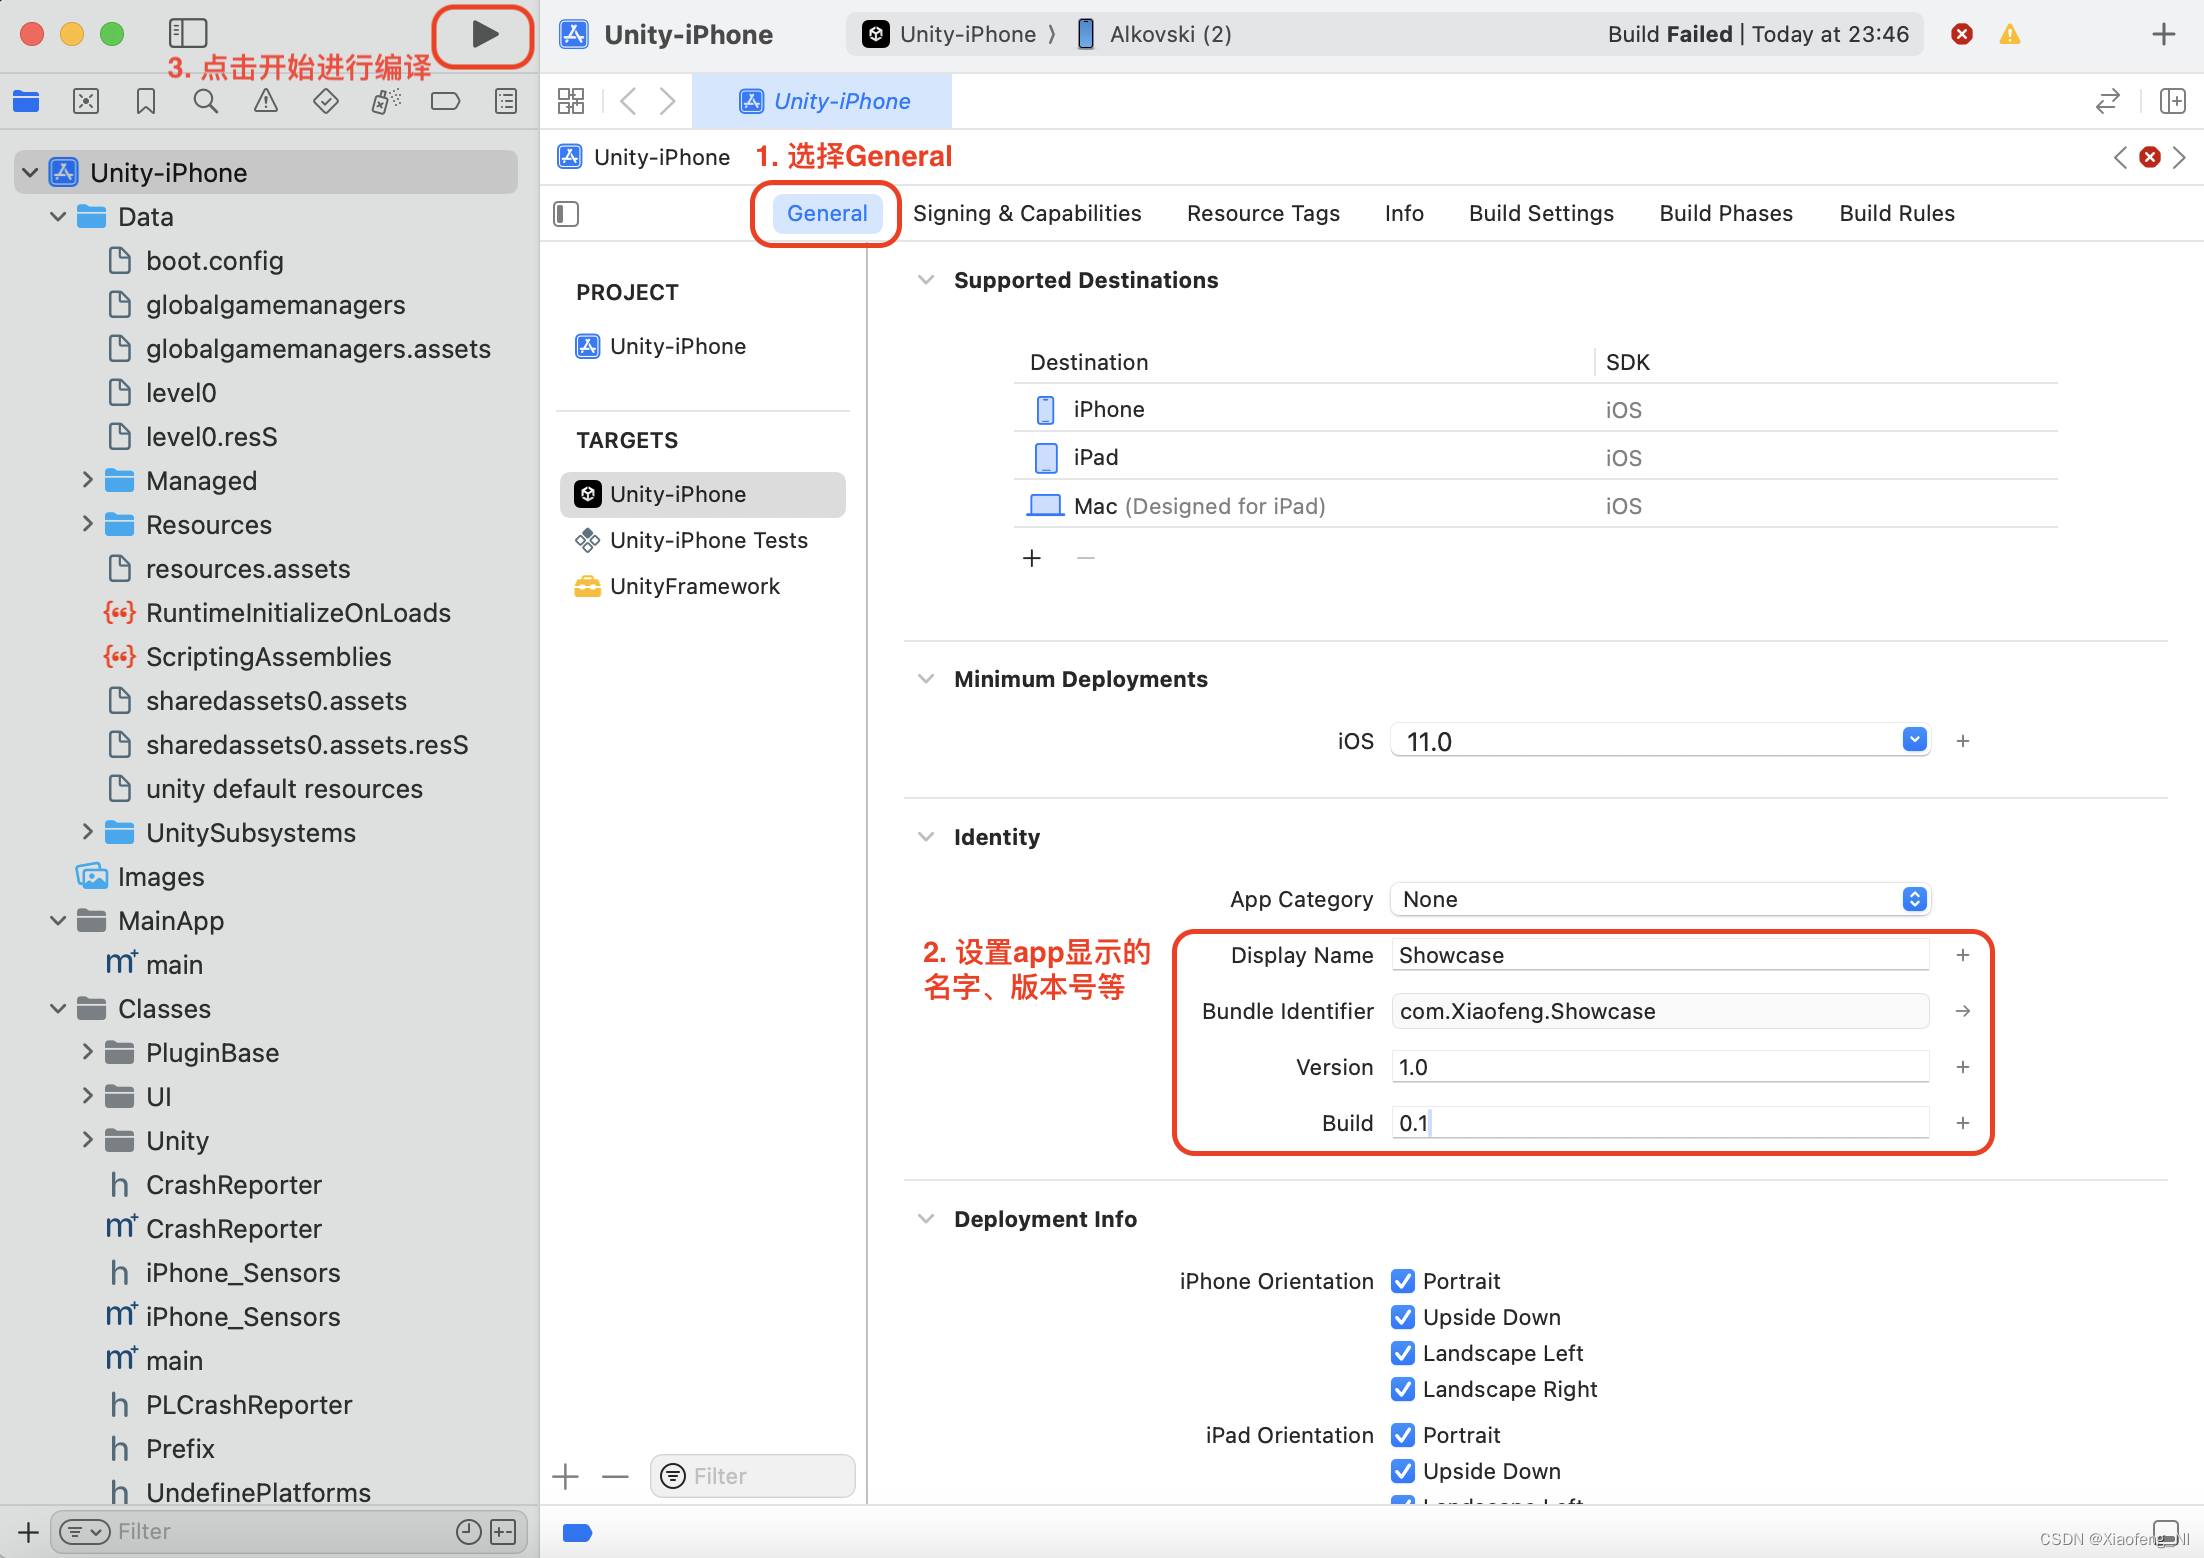Toggle the navigator sidebar icon
Image resolution: width=2204 pixels, height=1558 pixels.
pyautogui.click(x=187, y=33)
